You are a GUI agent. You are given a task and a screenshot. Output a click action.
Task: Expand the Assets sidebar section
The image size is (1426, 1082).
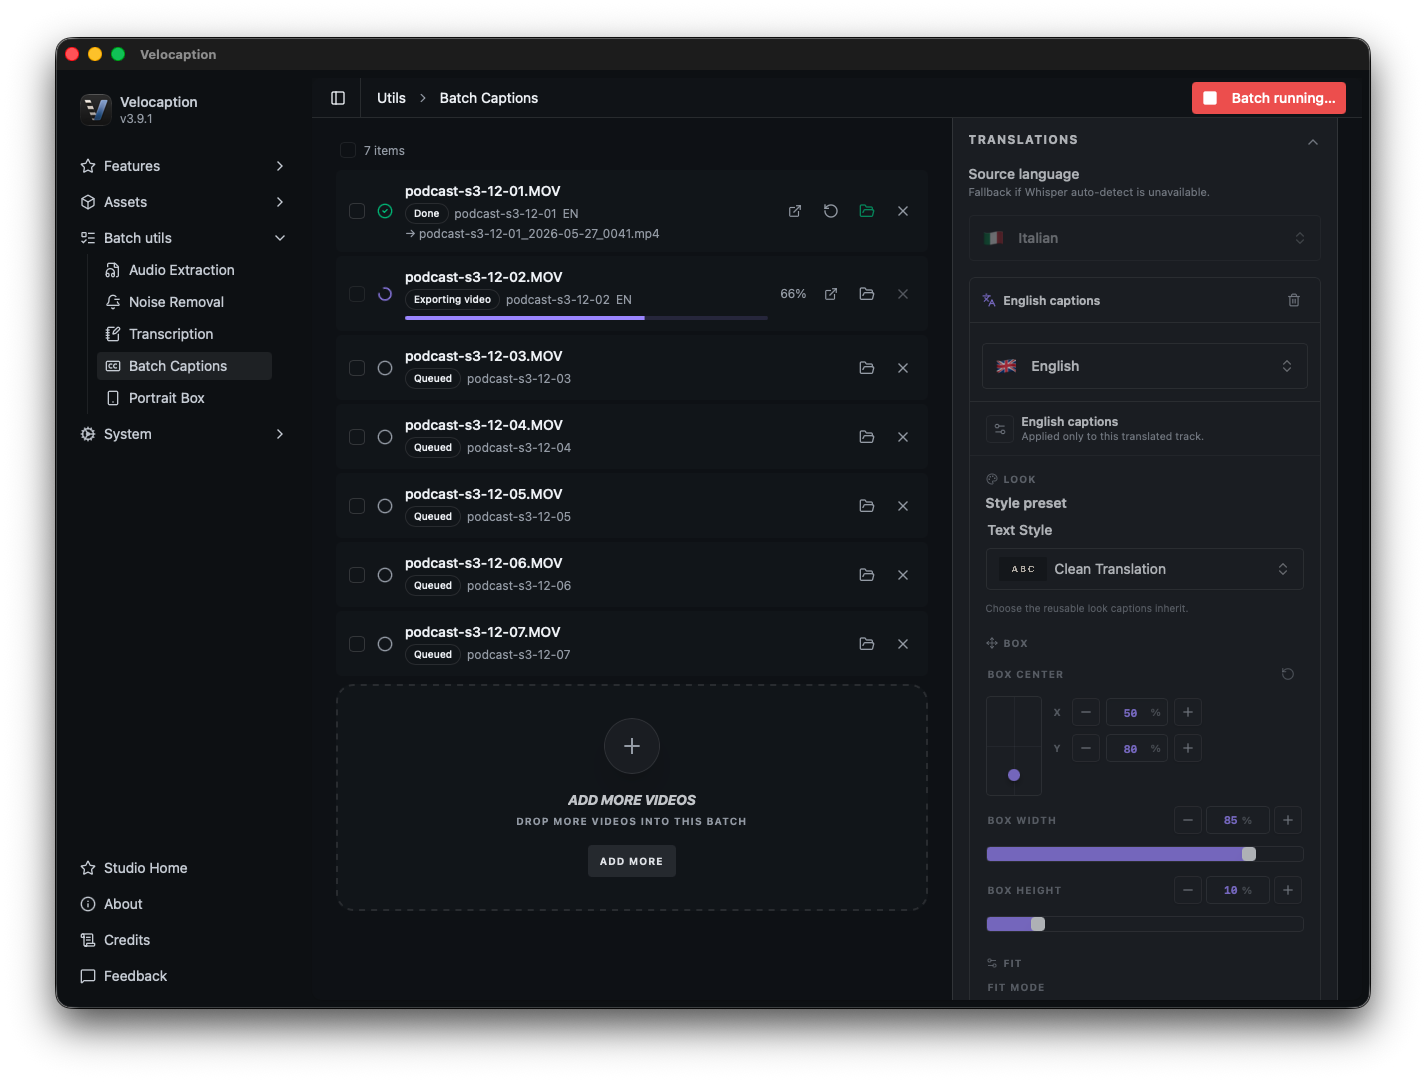coord(183,202)
